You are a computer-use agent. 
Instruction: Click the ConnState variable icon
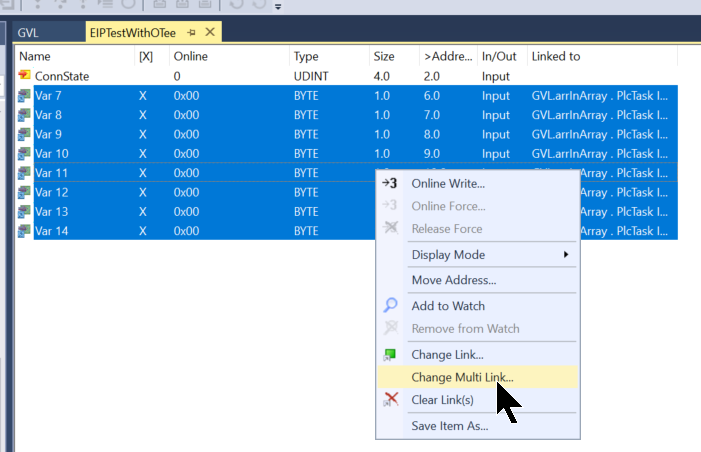point(25,76)
